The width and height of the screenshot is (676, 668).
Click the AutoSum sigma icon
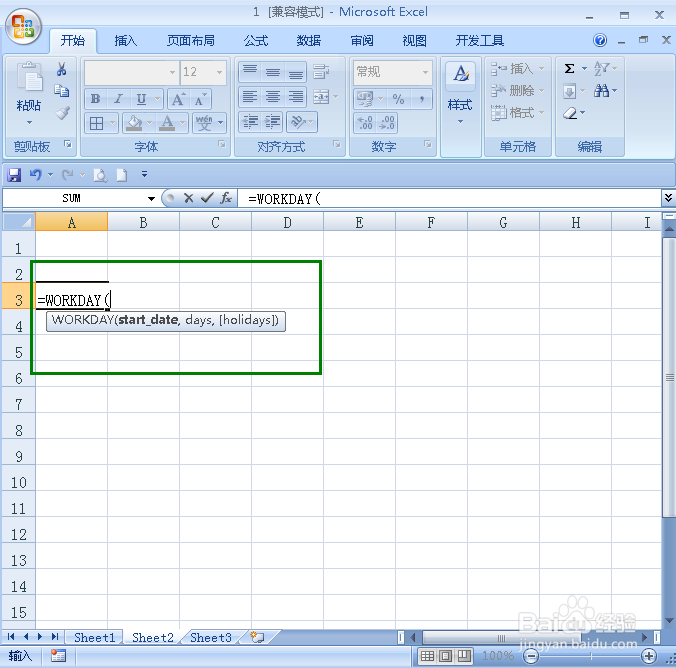(x=570, y=69)
